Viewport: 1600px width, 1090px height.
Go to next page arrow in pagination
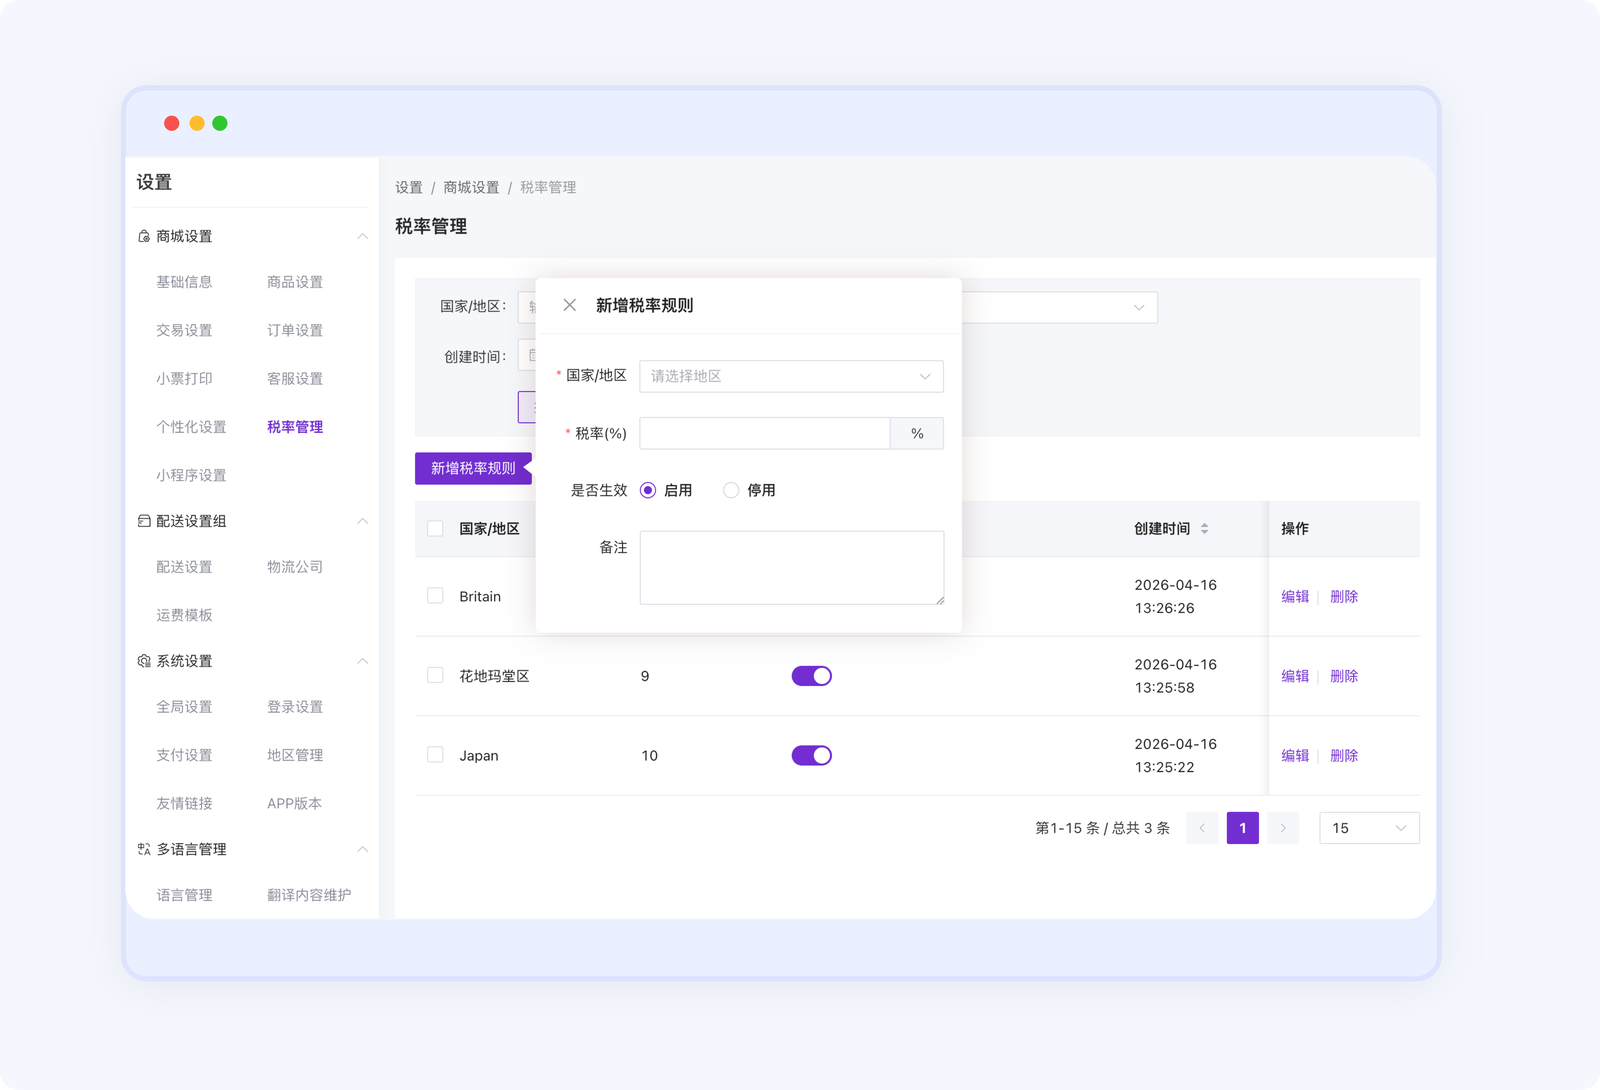pos(1283,828)
